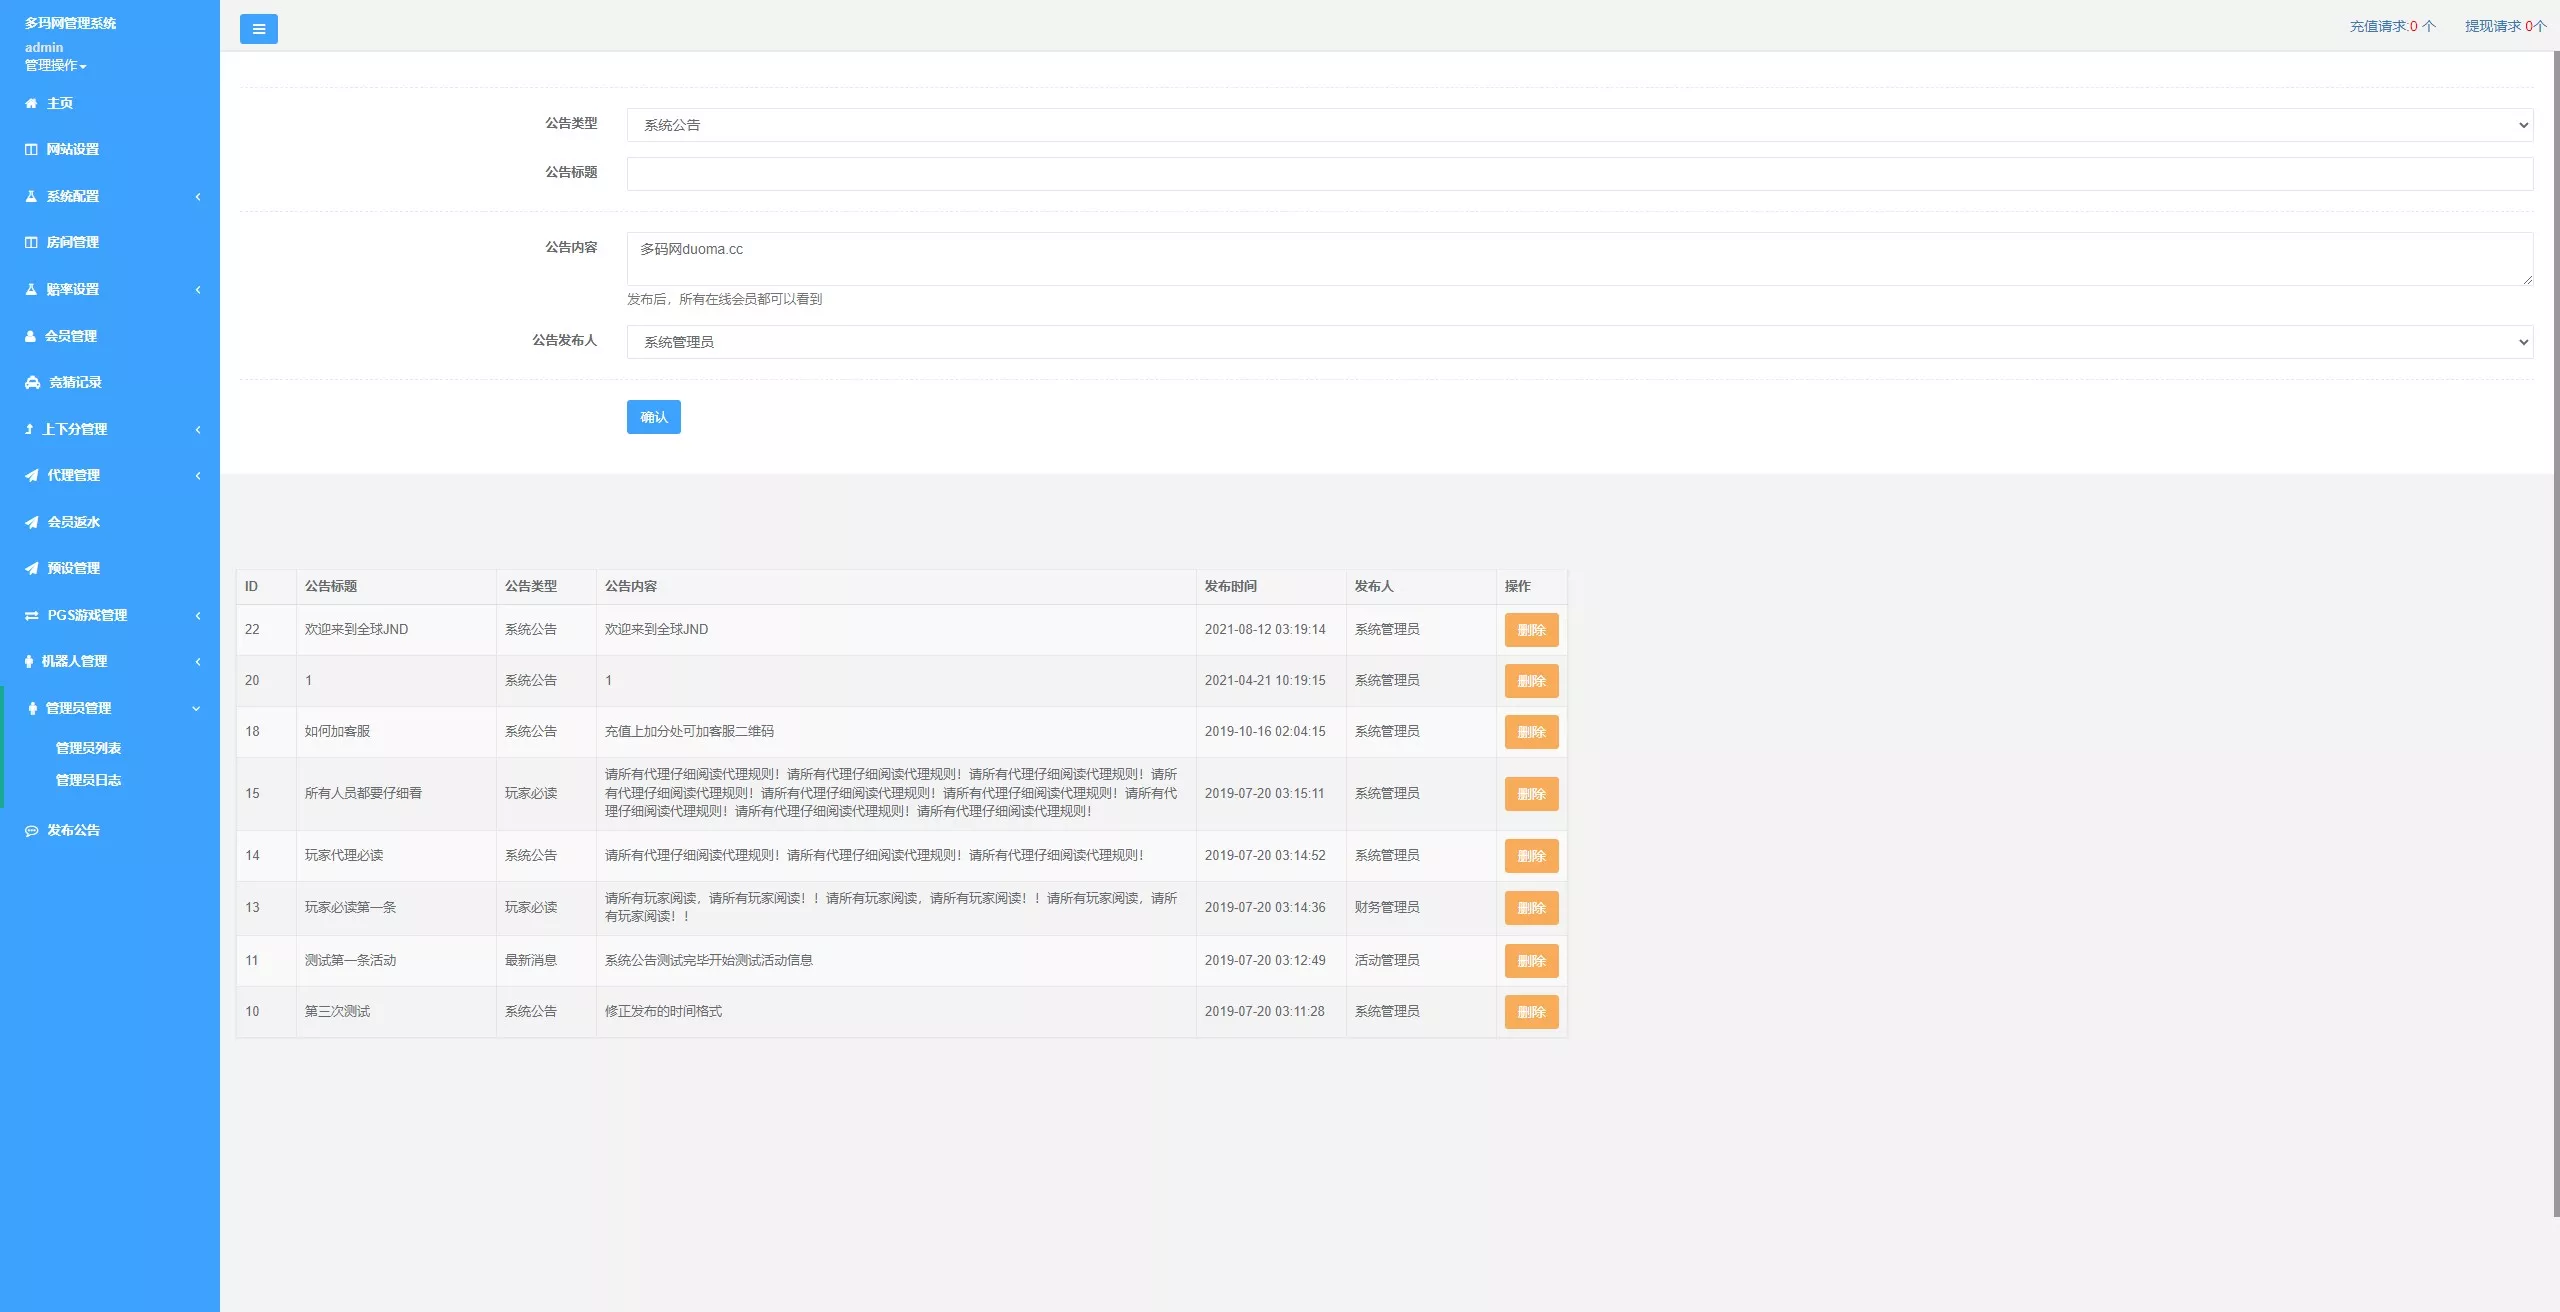
Task: Click the columns icon beside 房间管理
Action: tap(31, 242)
